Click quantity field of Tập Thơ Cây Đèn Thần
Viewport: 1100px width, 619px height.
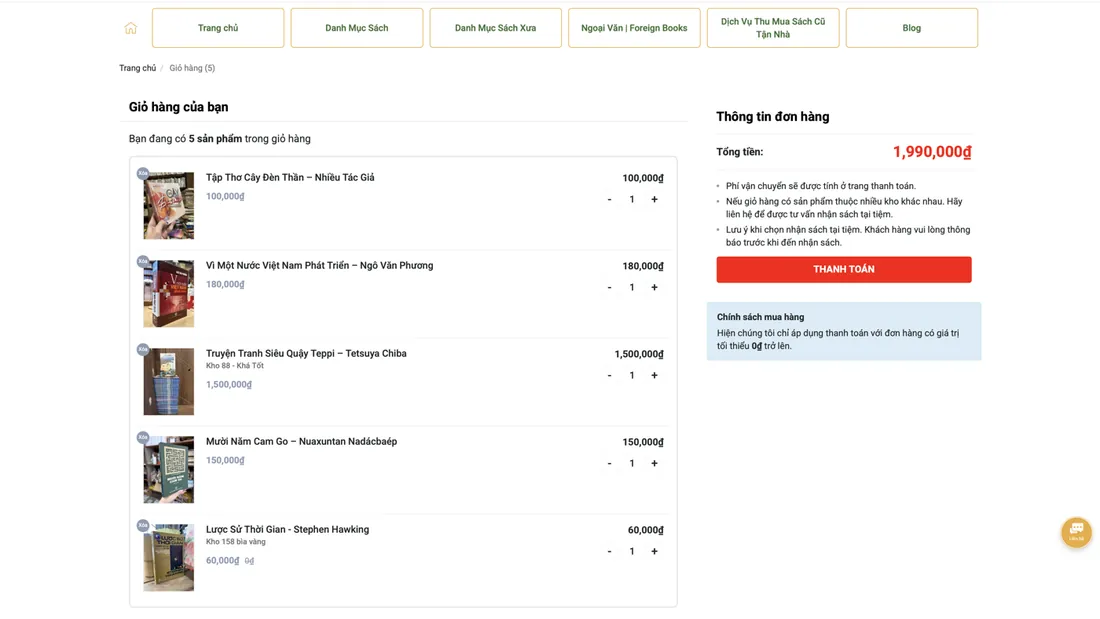click(x=631, y=199)
